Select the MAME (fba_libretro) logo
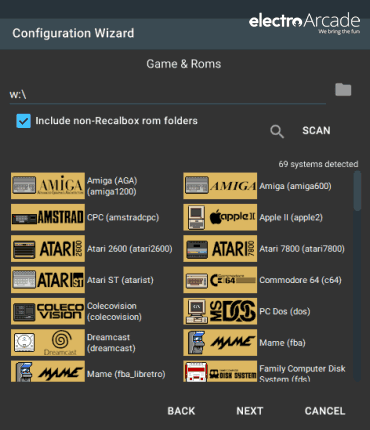The width and height of the screenshot is (370, 430). (x=48, y=371)
